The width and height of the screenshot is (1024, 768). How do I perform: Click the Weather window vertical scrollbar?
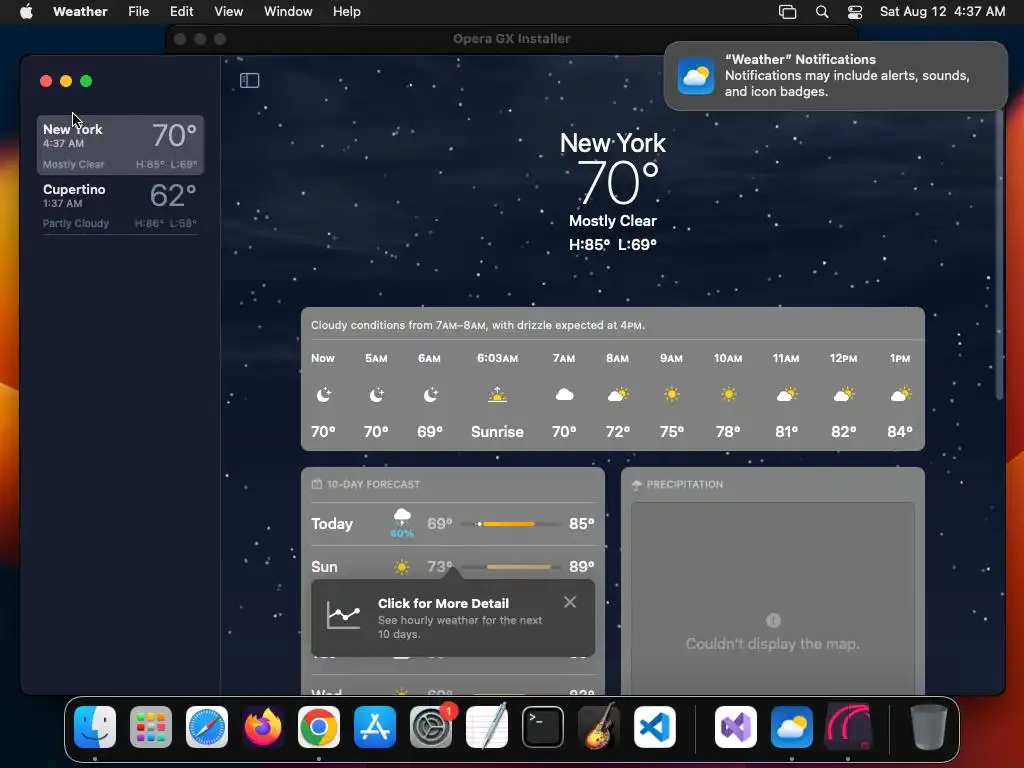coord(999,255)
